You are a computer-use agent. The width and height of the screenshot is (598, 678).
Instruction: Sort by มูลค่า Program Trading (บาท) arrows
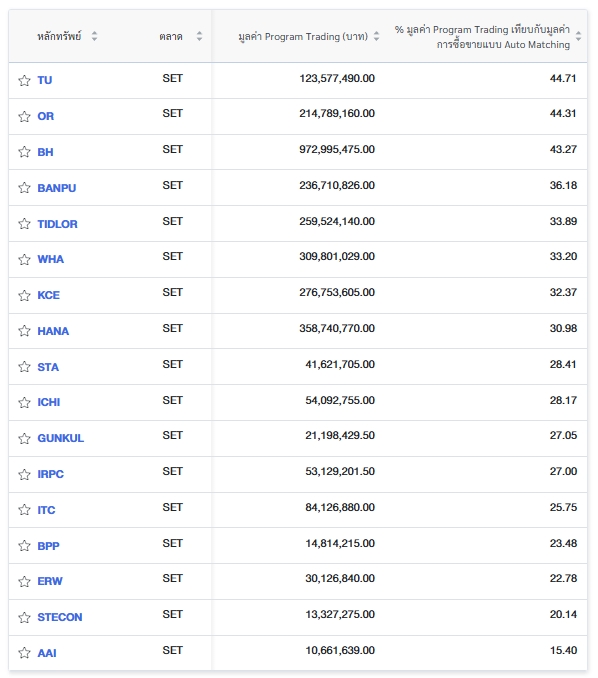tap(376, 36)
